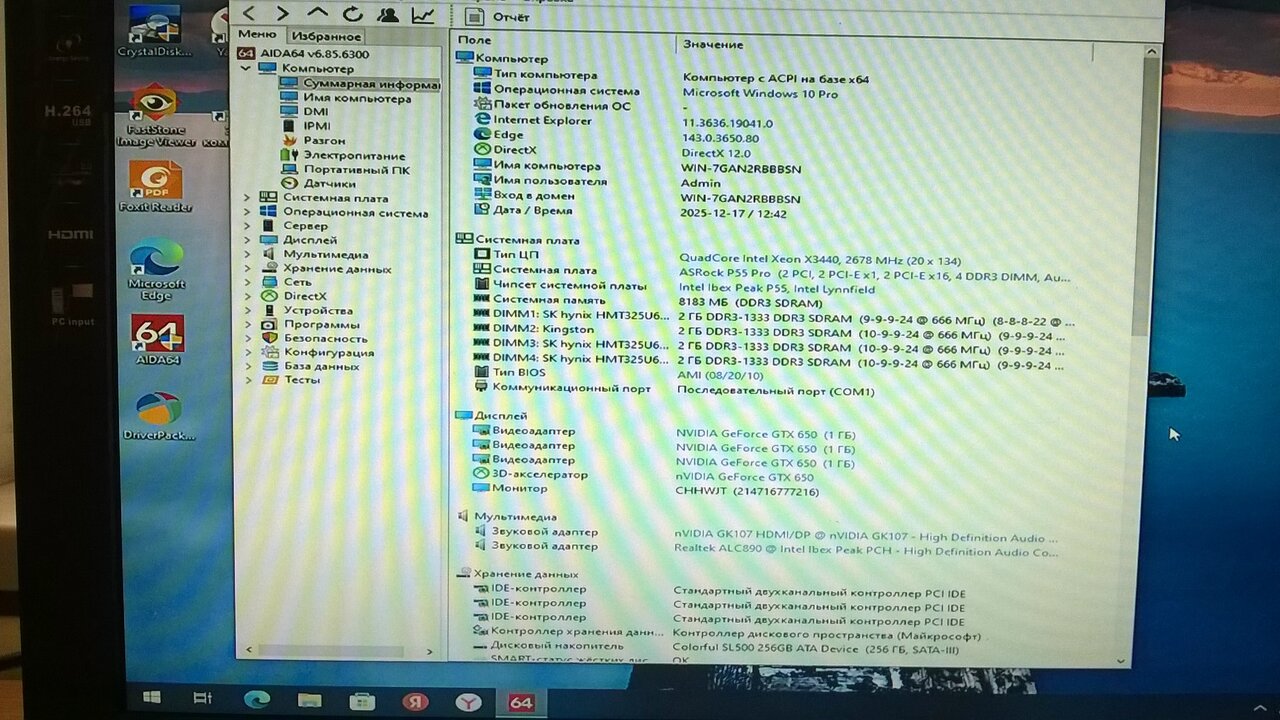Click the Forward navigation arrow
Image resolution: width=1280 pixels, height=720 pixels.
click(283, 13)
